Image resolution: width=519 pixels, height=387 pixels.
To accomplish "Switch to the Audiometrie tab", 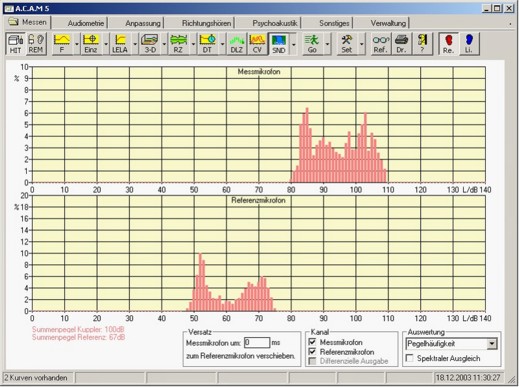I will coord(86,23).
